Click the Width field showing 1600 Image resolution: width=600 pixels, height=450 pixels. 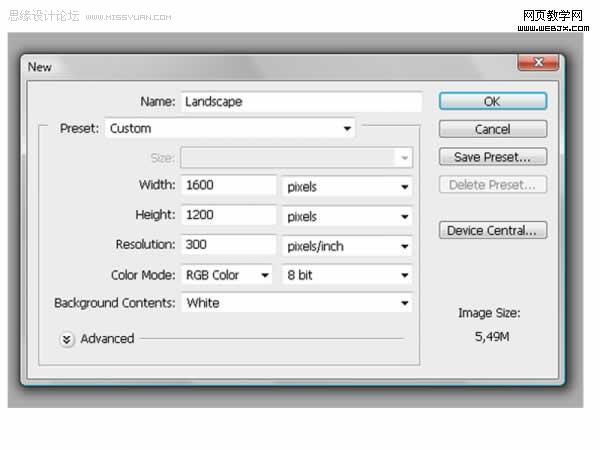pos(228,185)
